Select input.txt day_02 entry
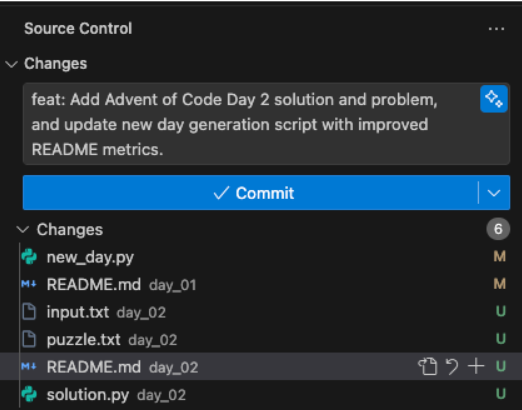The height and width of the screenshot is (410, 522). pyautogui.click(x=261, y=312)
